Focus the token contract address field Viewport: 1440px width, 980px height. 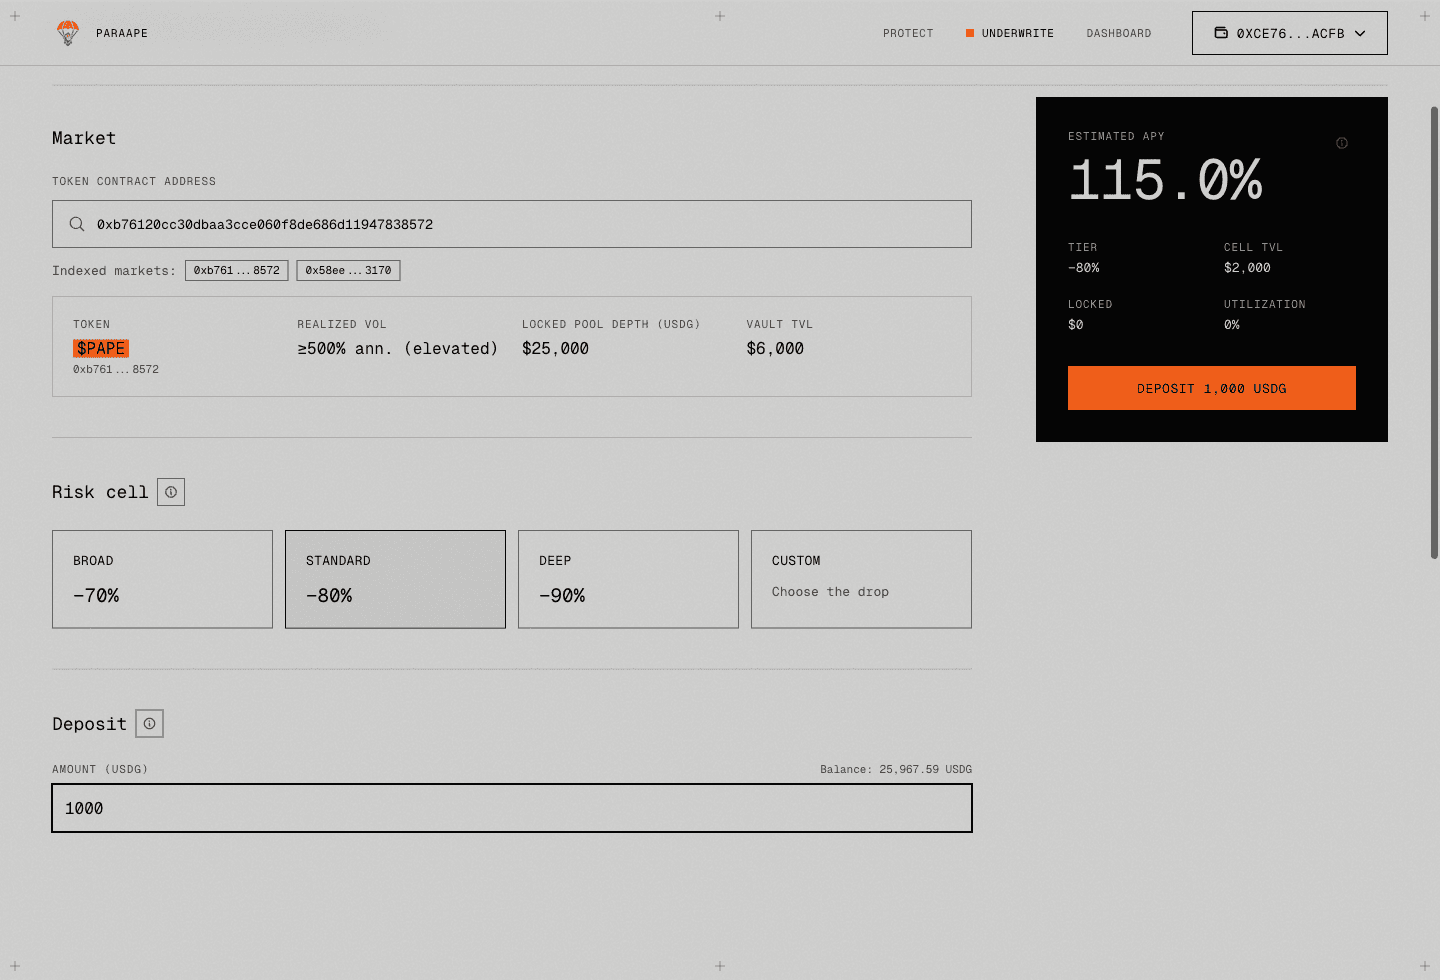(x=512, y=224)
